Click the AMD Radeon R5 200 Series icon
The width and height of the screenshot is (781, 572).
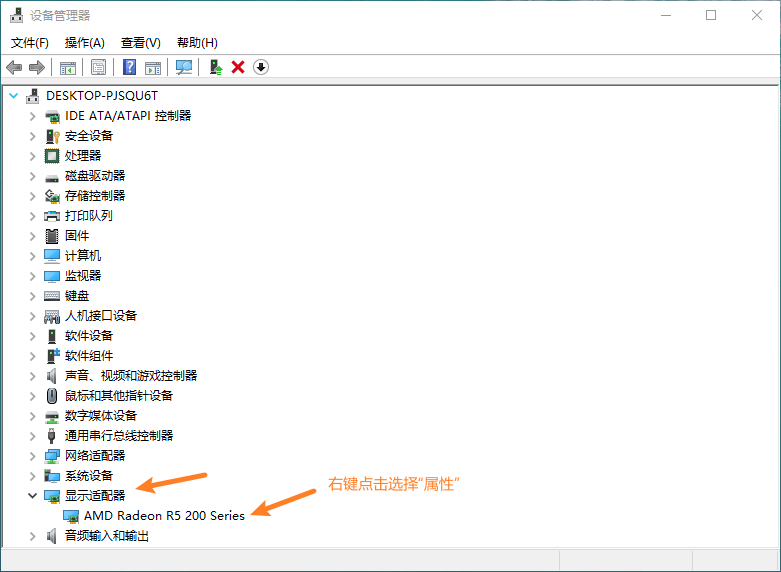pyautogui.click(x=71, y=516)
